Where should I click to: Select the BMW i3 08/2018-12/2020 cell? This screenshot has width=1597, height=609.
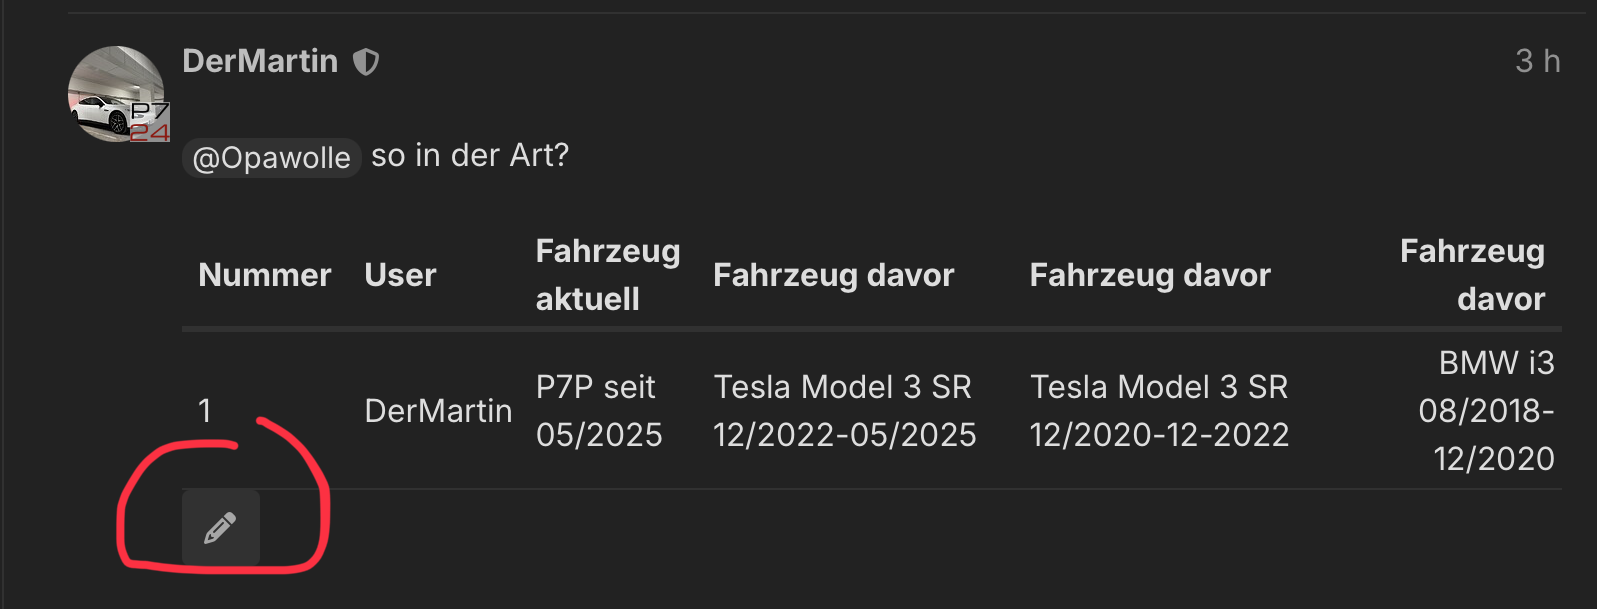pyautogui.click(x=1486, y=410)
